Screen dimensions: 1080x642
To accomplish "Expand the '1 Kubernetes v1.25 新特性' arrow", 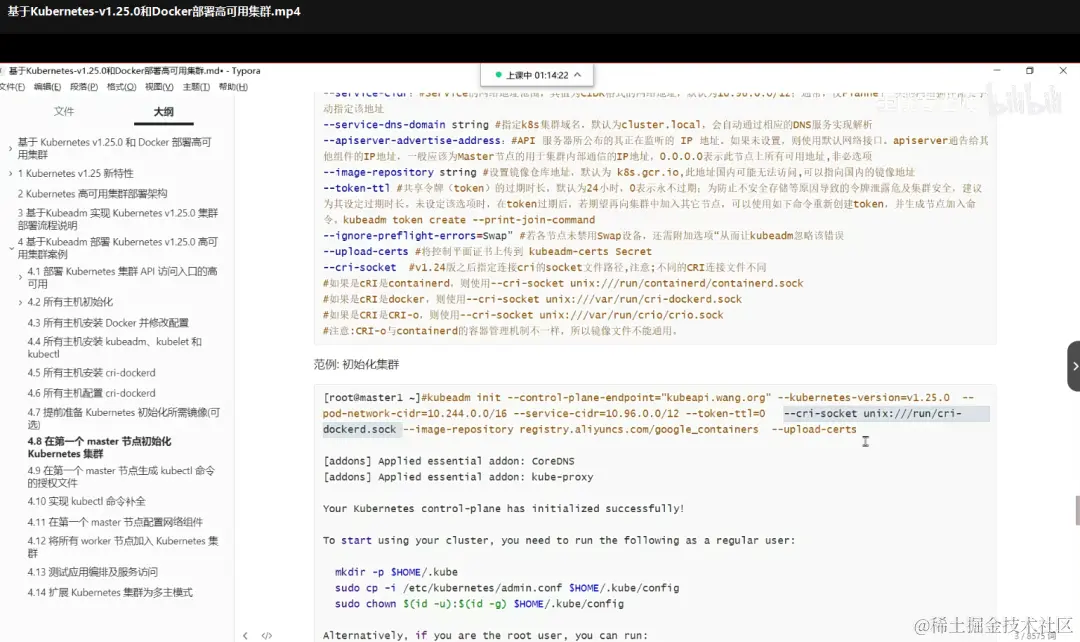I will (x=10, y=174).
